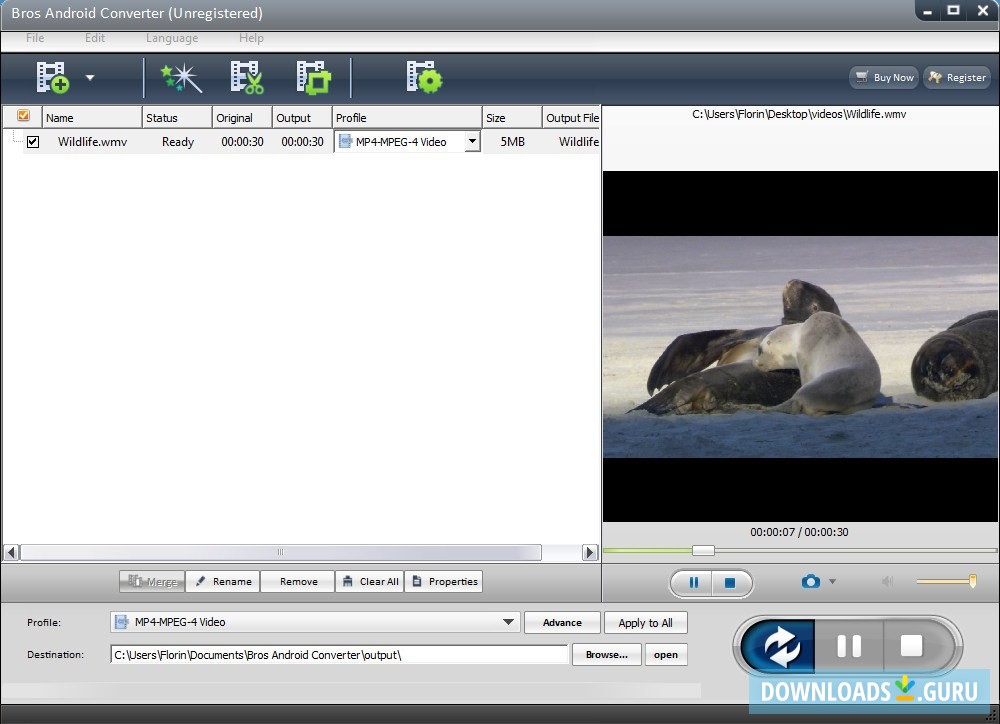Start conversion with the big convert button
This screenshot has height=724, width=1000.
click(x=779, y=646)
